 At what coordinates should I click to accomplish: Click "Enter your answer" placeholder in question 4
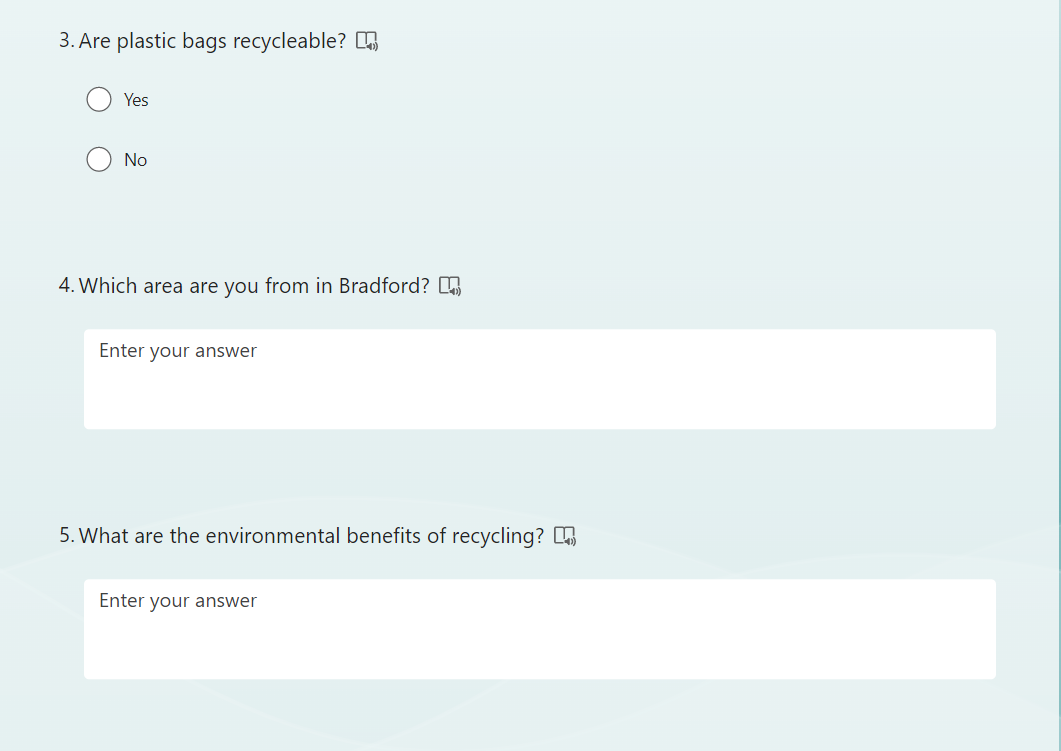click(x=178, y=351)
